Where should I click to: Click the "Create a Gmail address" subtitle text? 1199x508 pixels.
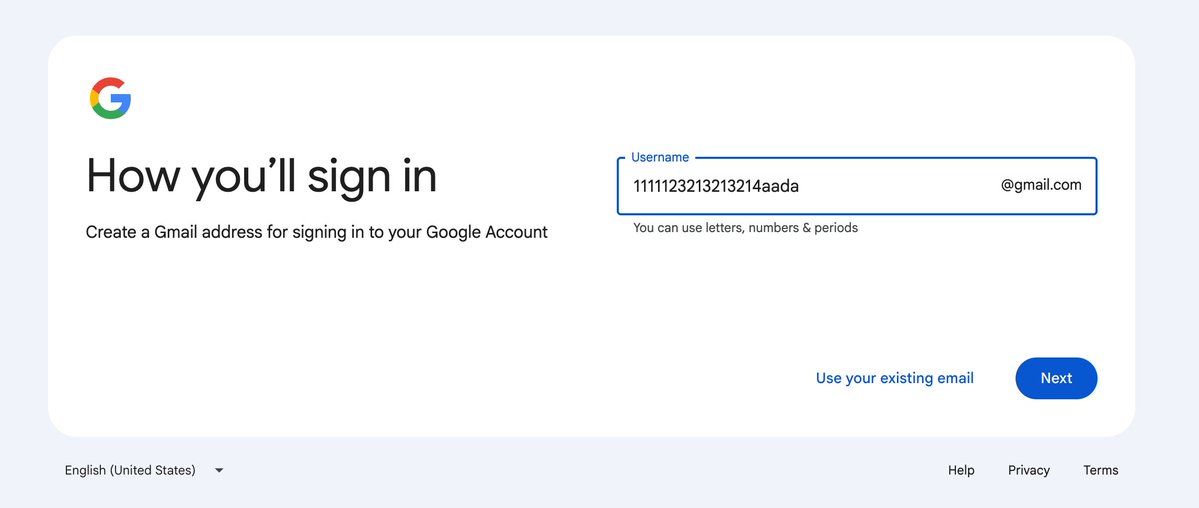(x=317, y=232)
